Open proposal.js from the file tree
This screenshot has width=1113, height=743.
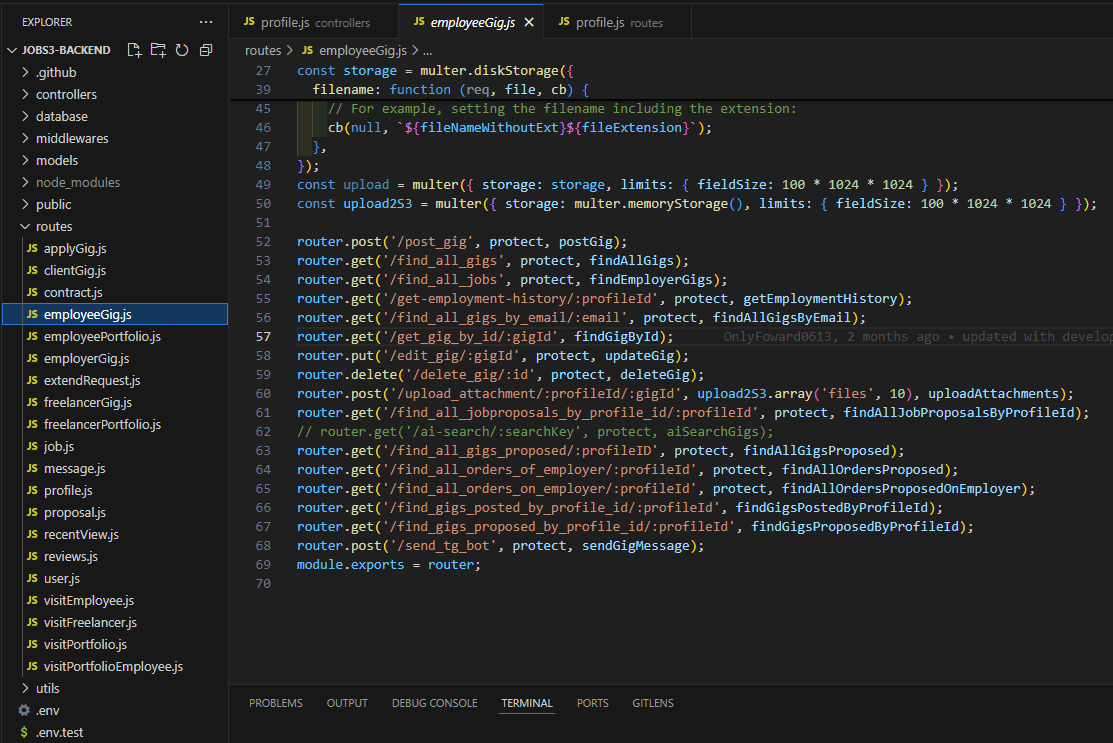pyautogui.click(x=115, y=512)
